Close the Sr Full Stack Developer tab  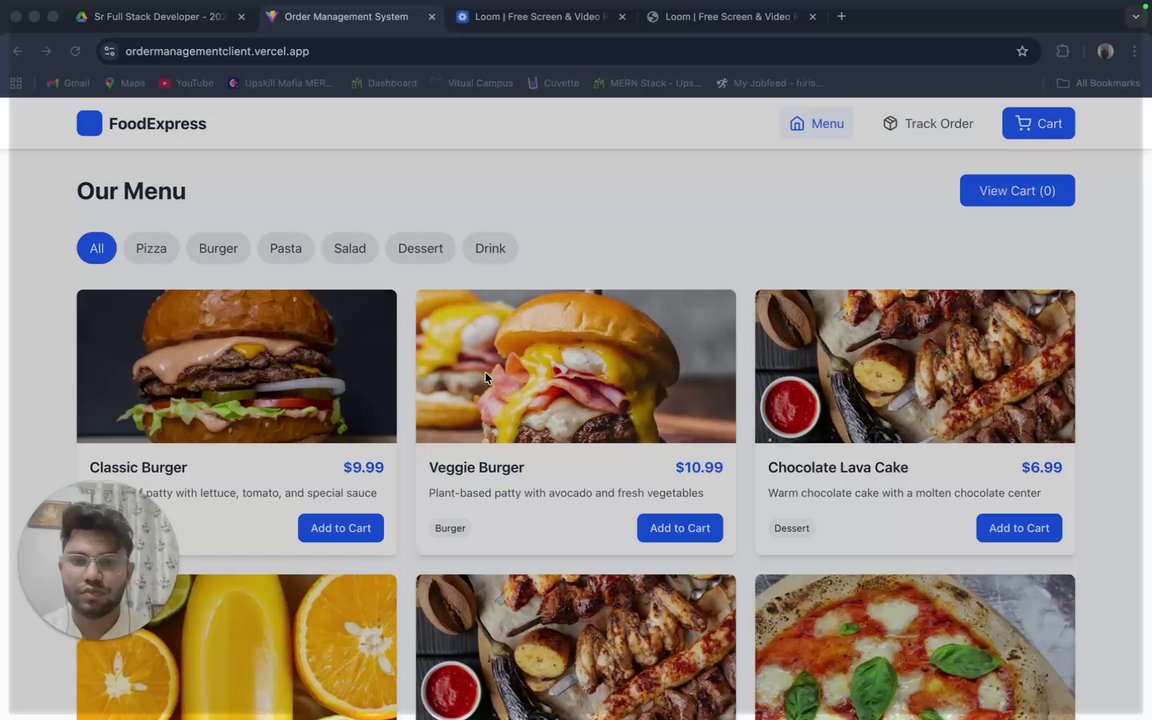tap(241, 17)
